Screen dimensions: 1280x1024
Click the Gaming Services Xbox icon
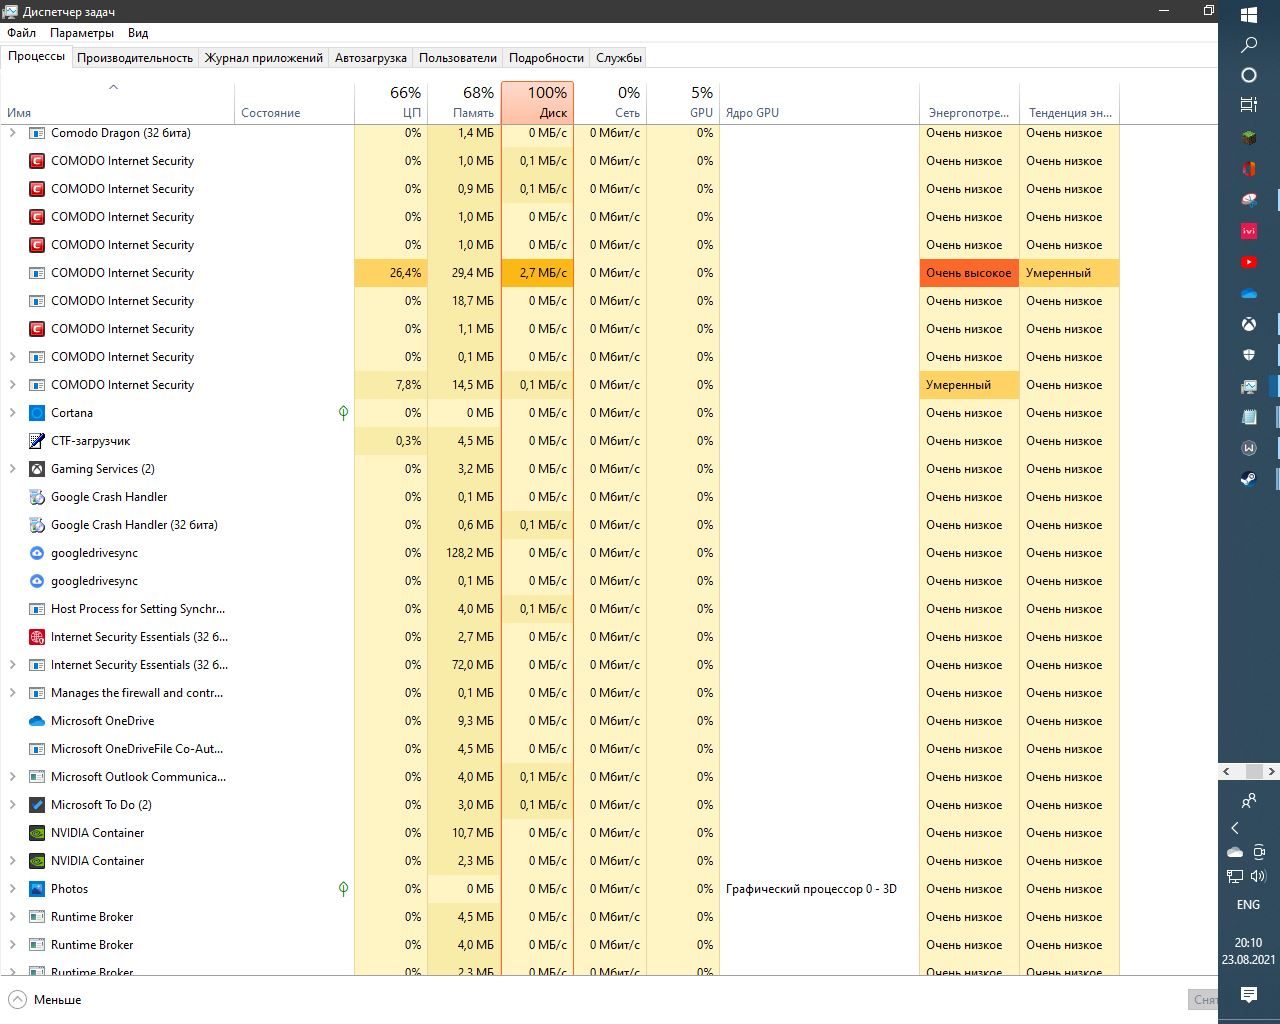pyautogui.click(x=37, y=469)
